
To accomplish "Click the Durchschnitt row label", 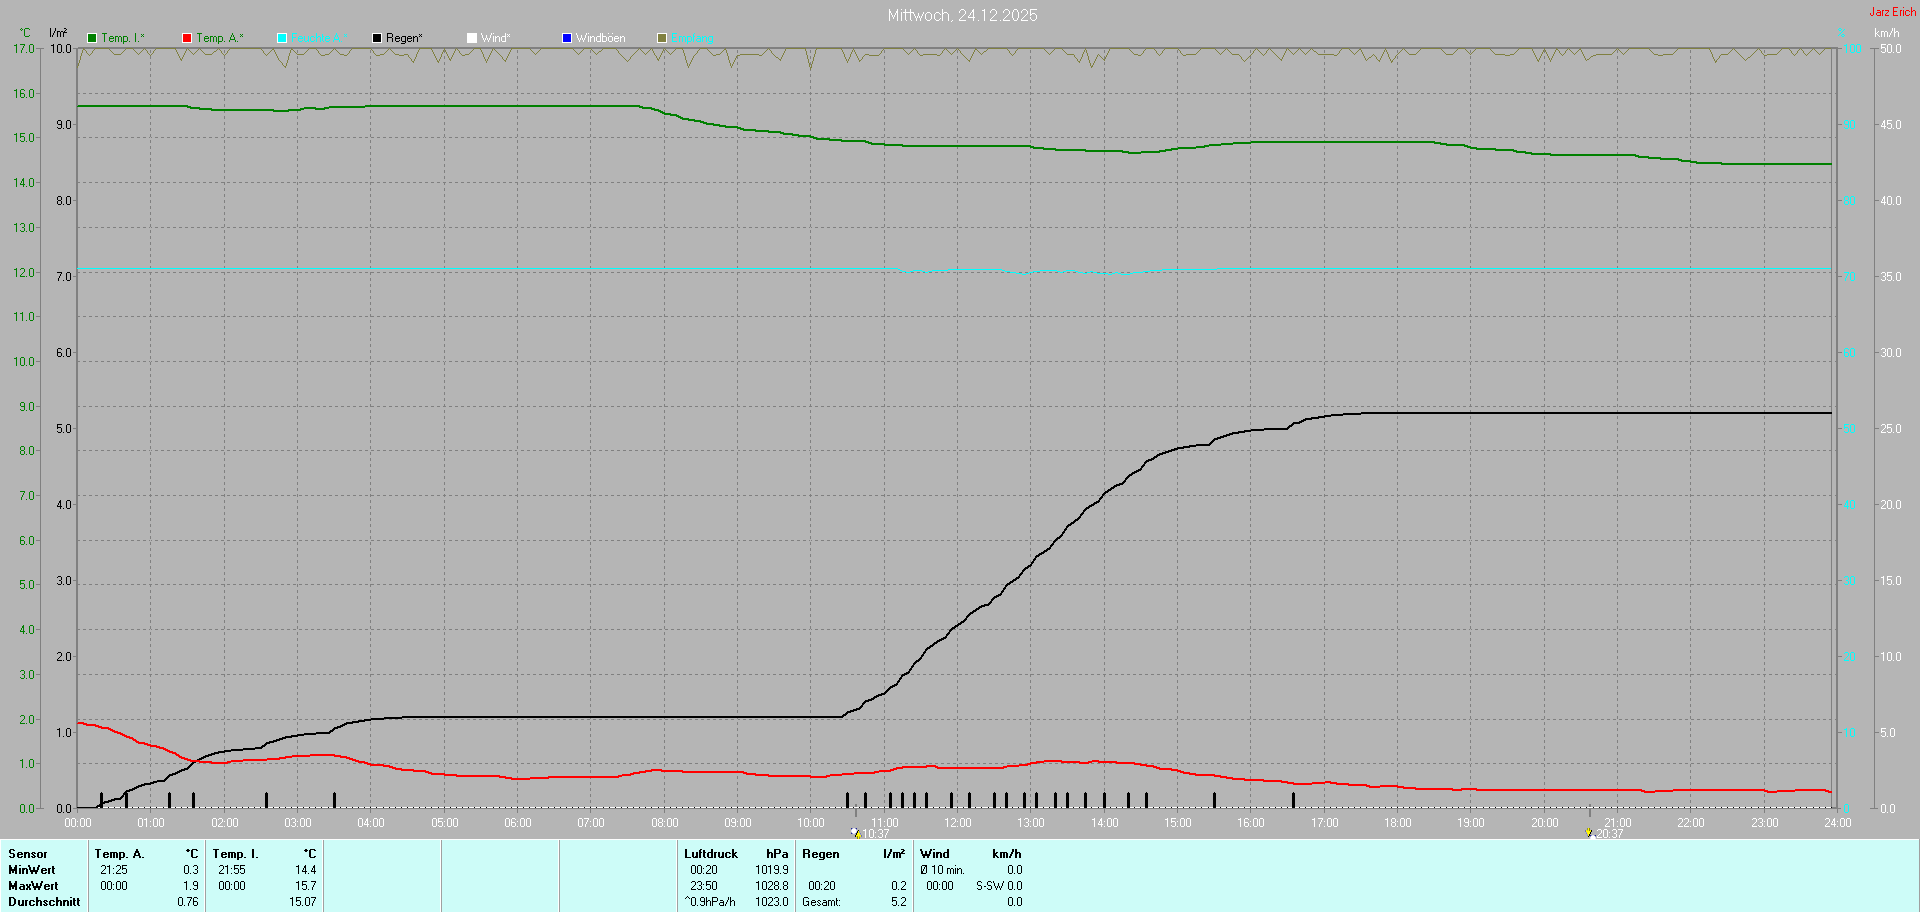I will (x=44, y=902).
